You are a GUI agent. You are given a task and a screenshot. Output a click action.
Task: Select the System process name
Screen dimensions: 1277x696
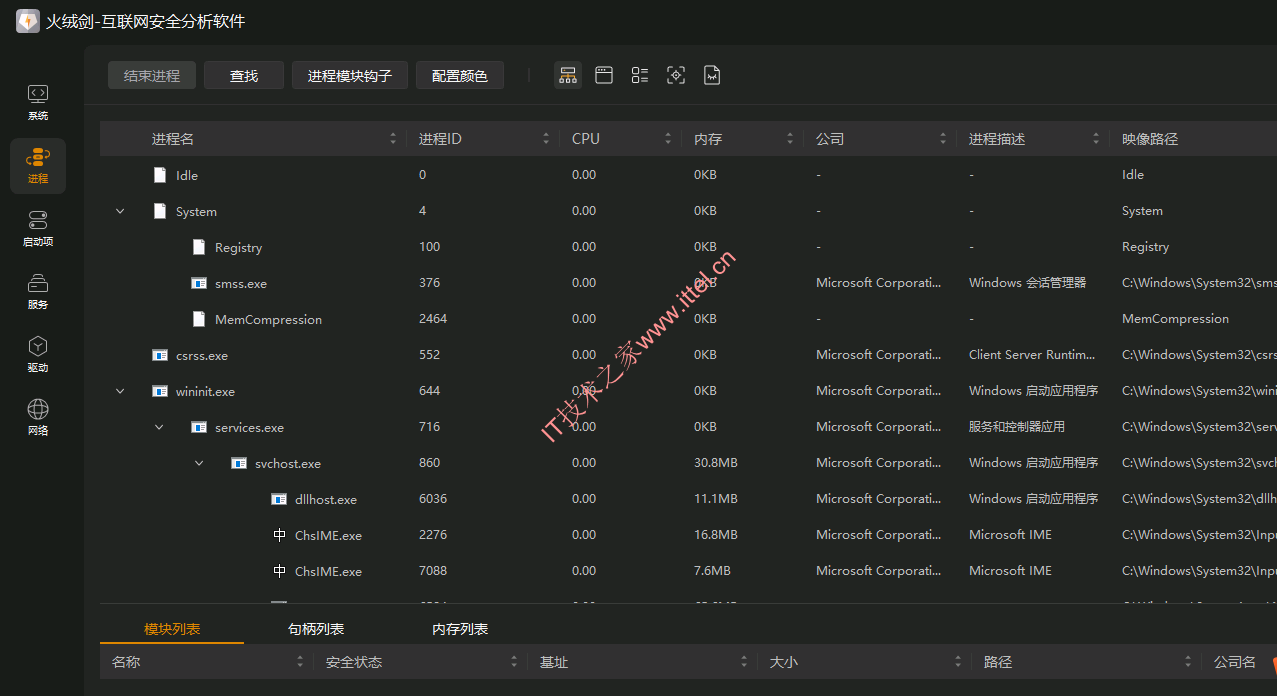[x=196, y=211]
